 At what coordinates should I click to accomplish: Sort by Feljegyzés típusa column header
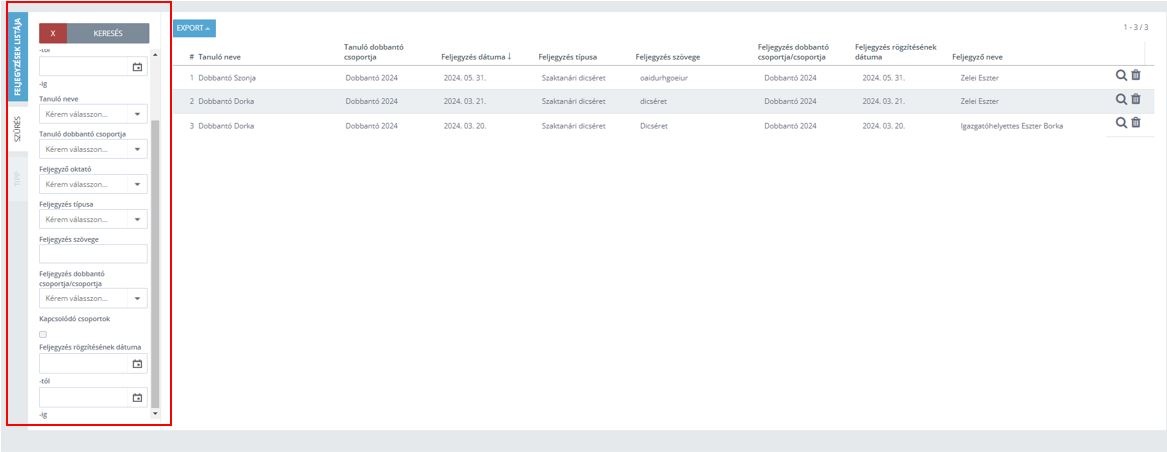point(568,57)
